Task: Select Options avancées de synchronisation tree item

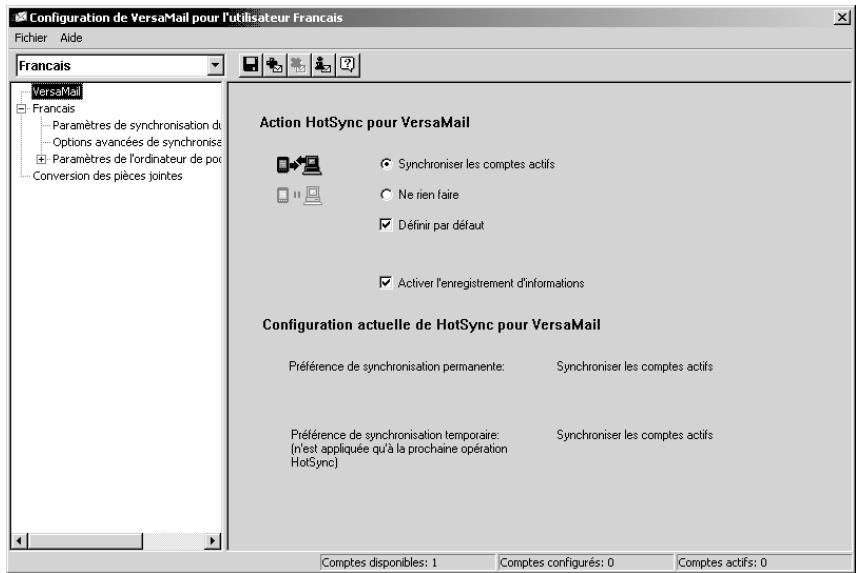Action: point(137,142)
